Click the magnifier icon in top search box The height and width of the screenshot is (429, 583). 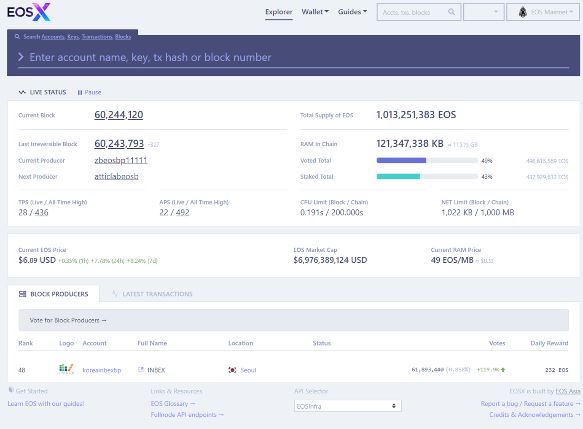click(x=451, y=12)
